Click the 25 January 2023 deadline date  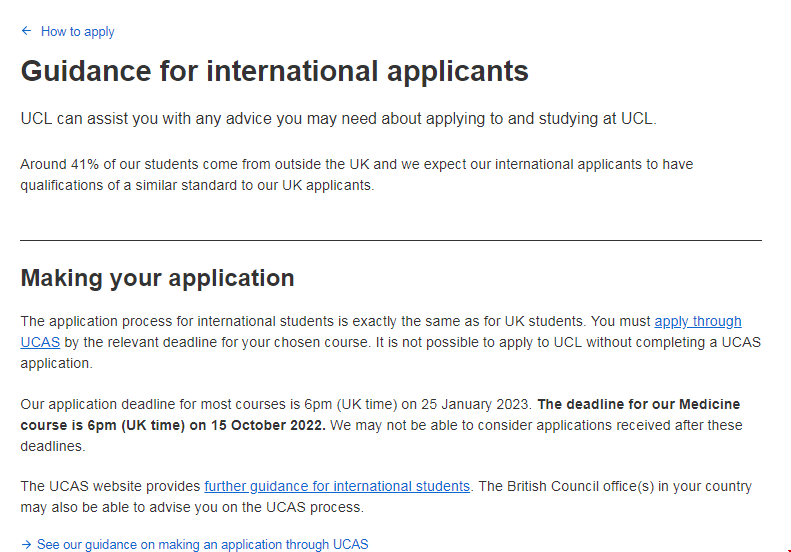click(x=473, y=405)
